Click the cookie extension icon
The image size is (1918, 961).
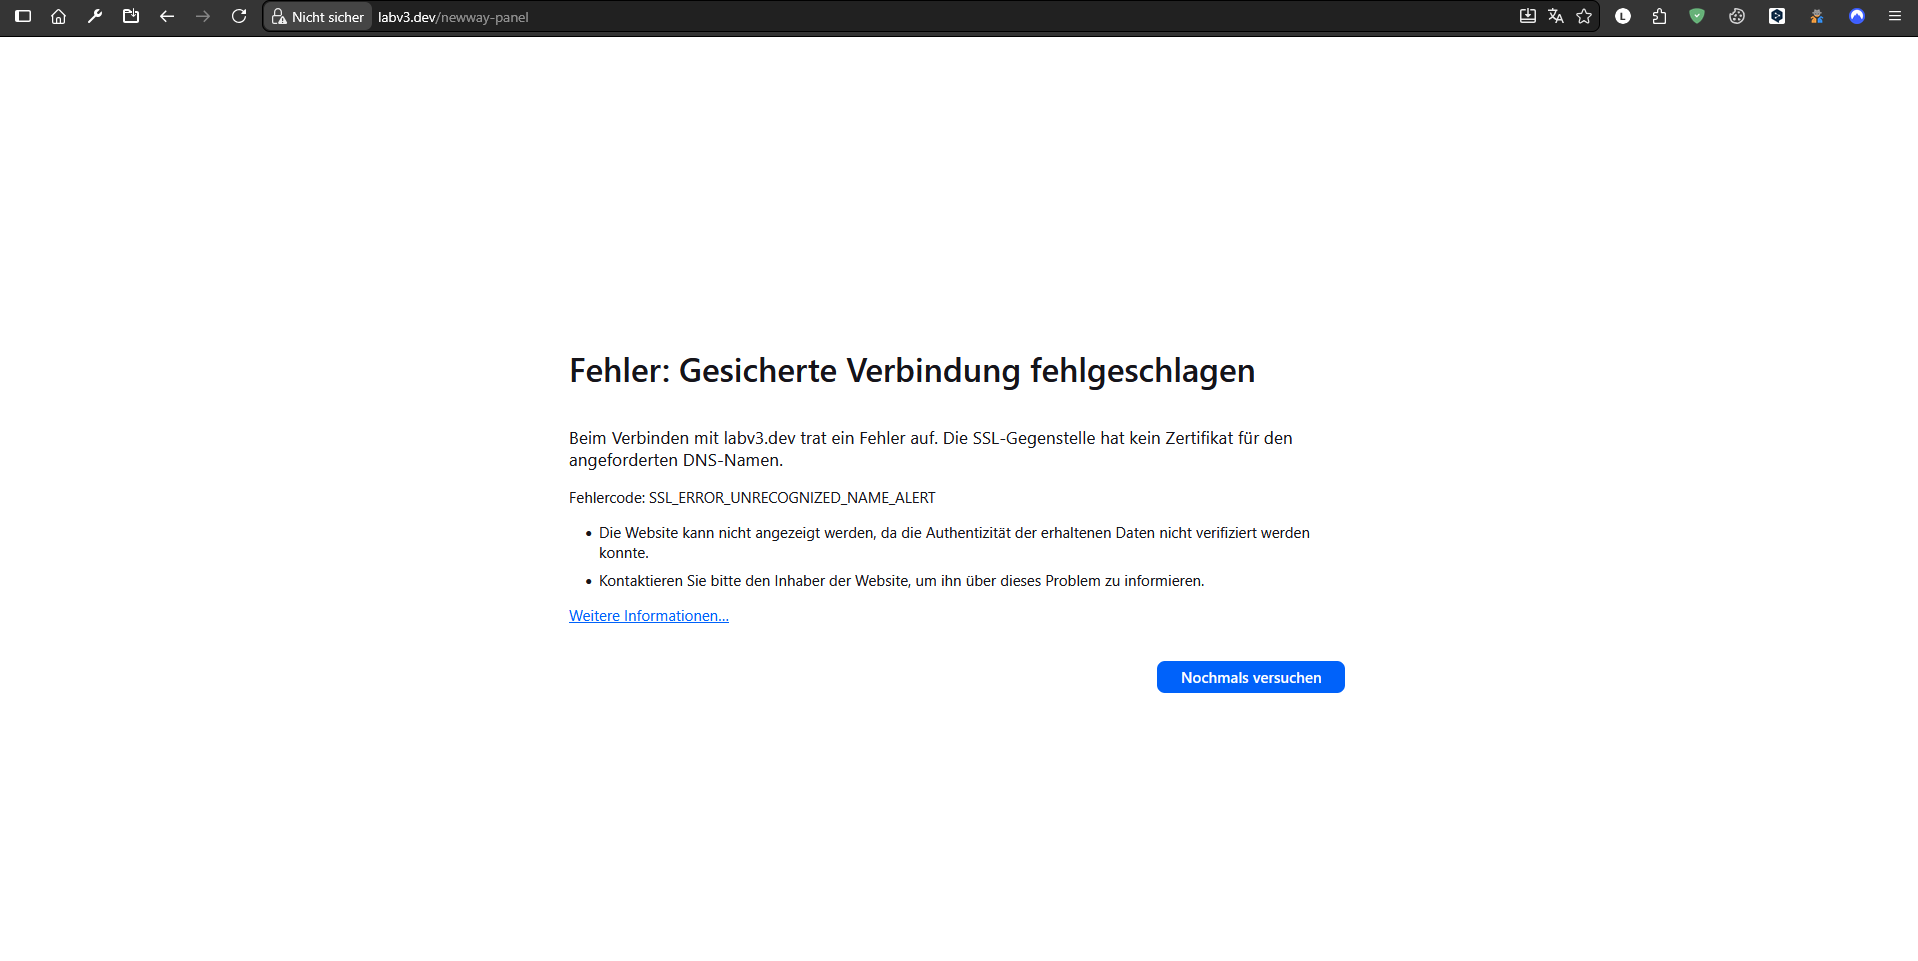click(x=1737, y=17)
